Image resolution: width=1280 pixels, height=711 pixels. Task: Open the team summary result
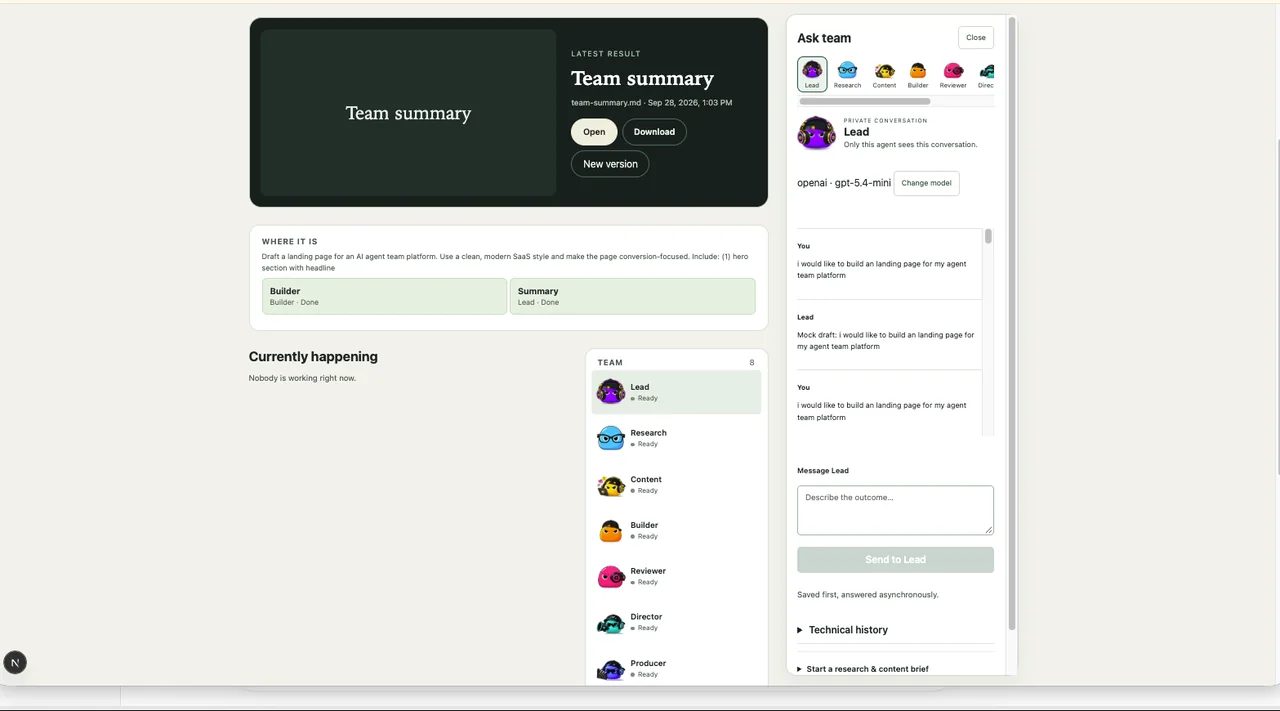click(x=594, y=132)
